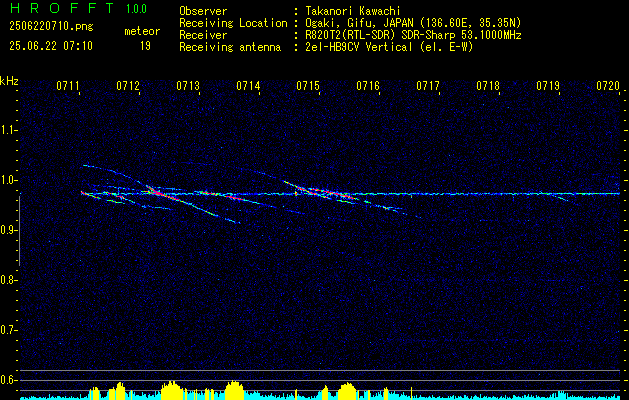
Task: Click the 0712 time marker
Action: tap(128, 85)
